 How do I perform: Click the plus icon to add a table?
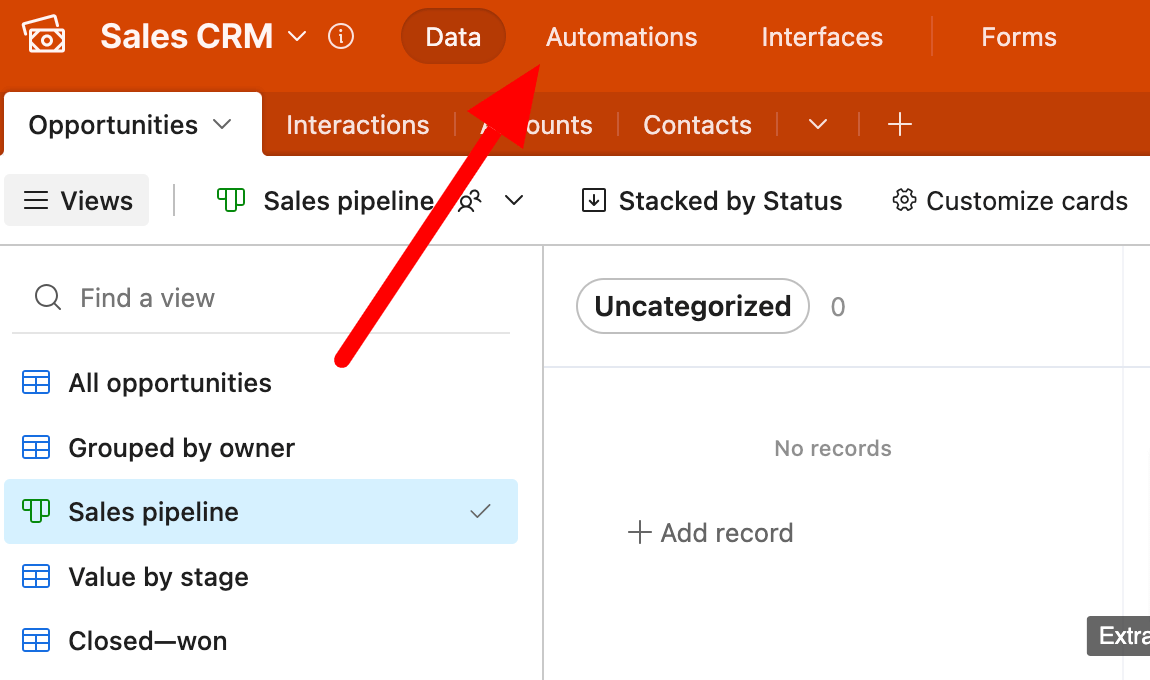[x=900, y=125]
